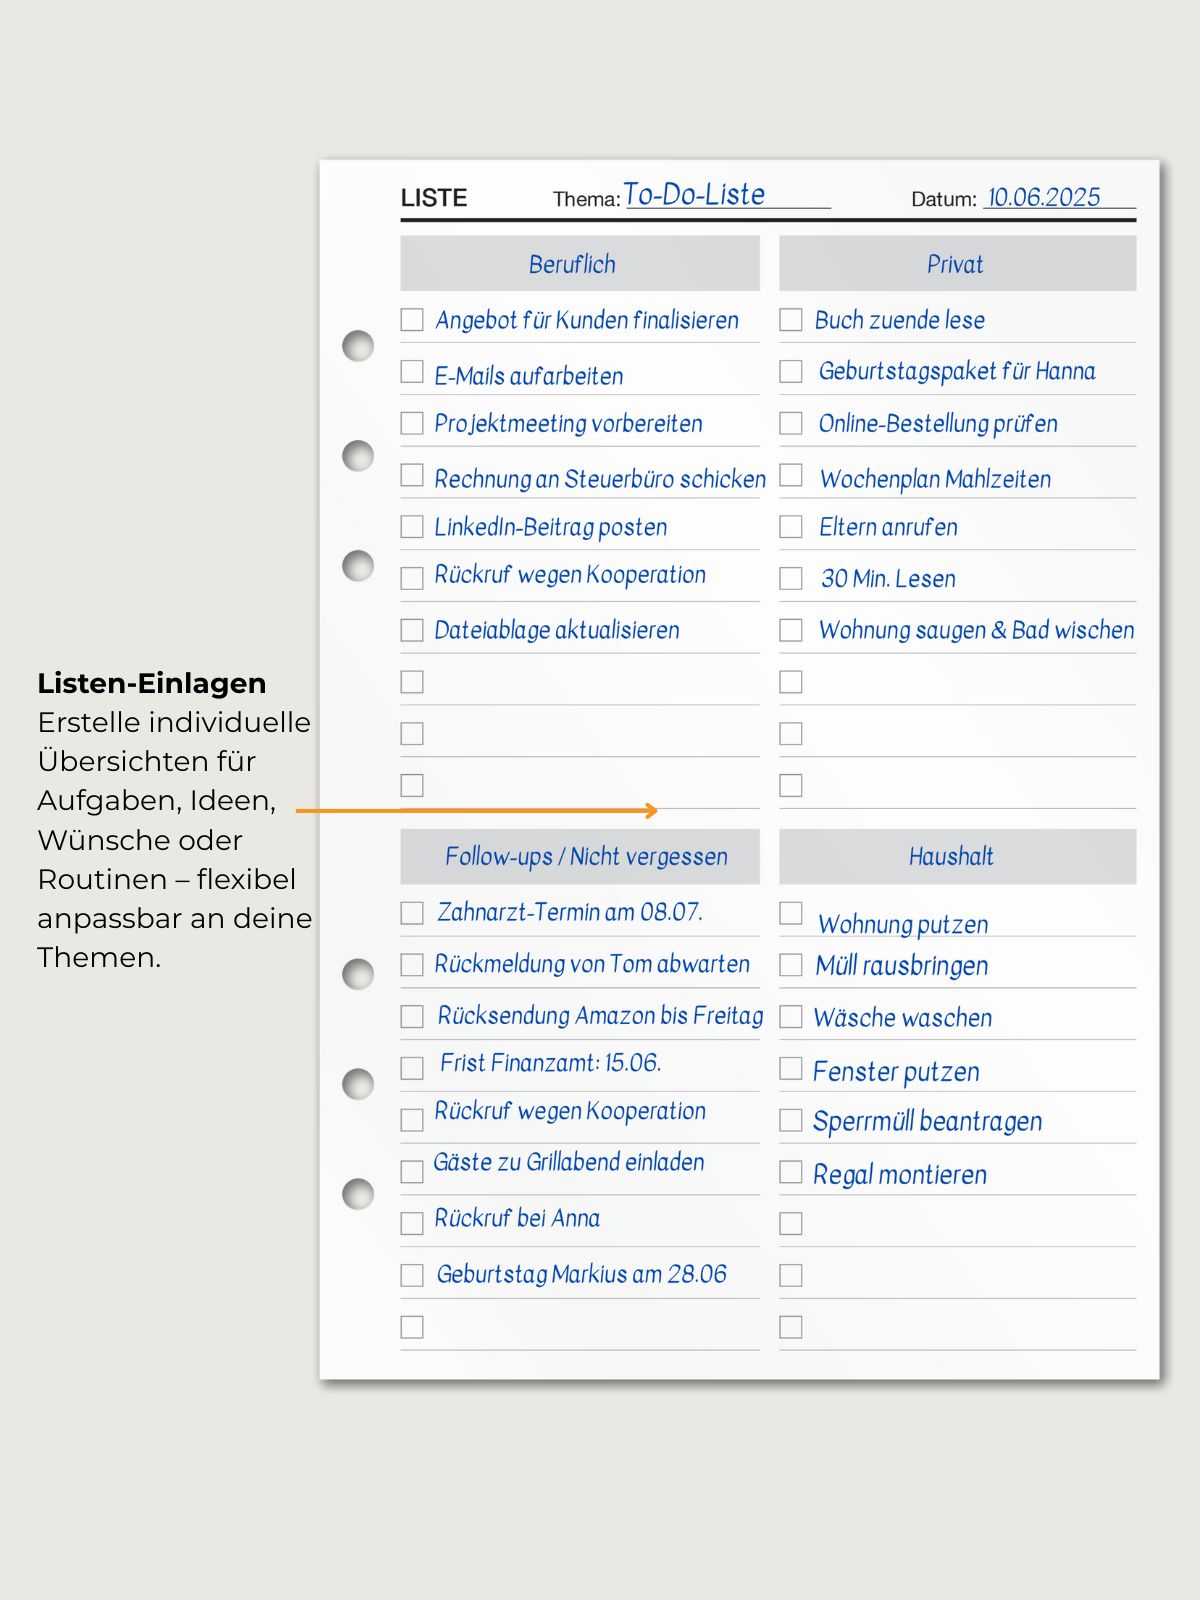Check the box for Angebot für Kunden finalisieren
The height and width of the screenshot is (1600, 1200).
pyautogui.click(x=412, y=320)
